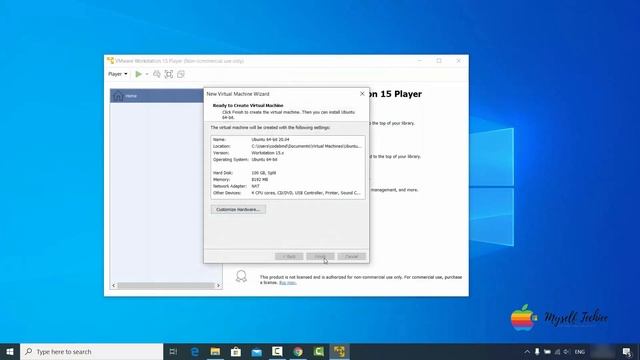
Task: Click the VMware Player taskbar icon
Action: [x=340, y=351]
